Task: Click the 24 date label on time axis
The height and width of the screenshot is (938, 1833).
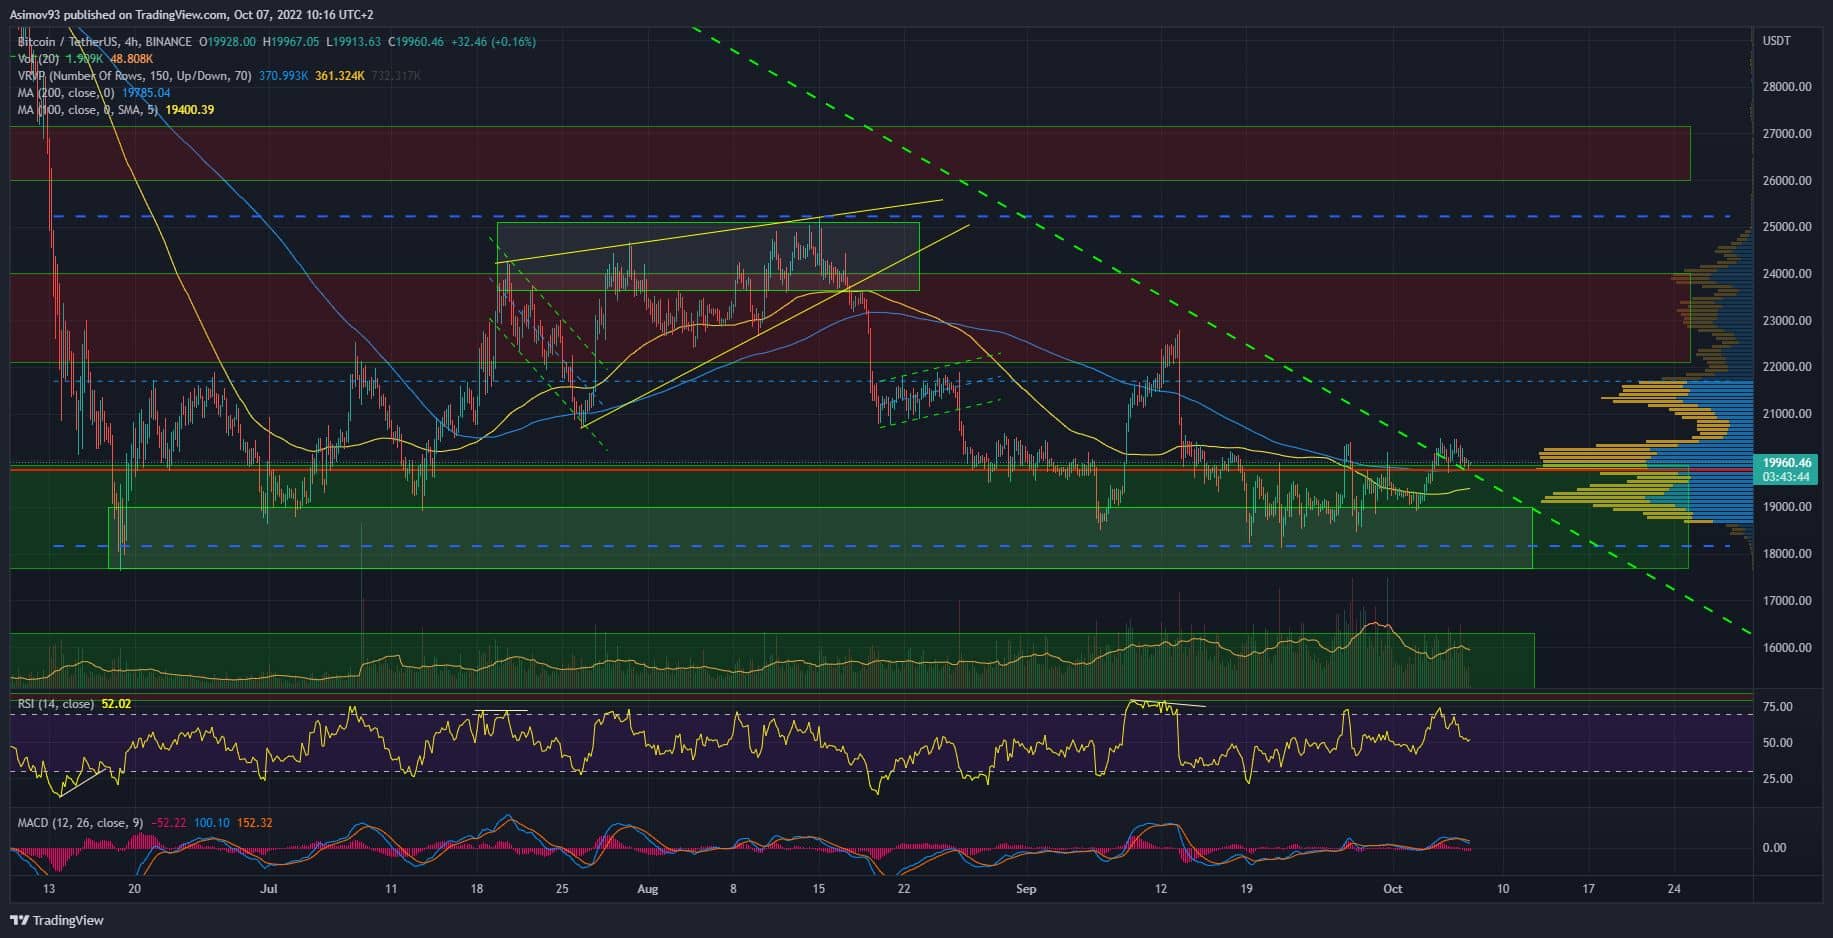Action: [x=1674, y=889]
